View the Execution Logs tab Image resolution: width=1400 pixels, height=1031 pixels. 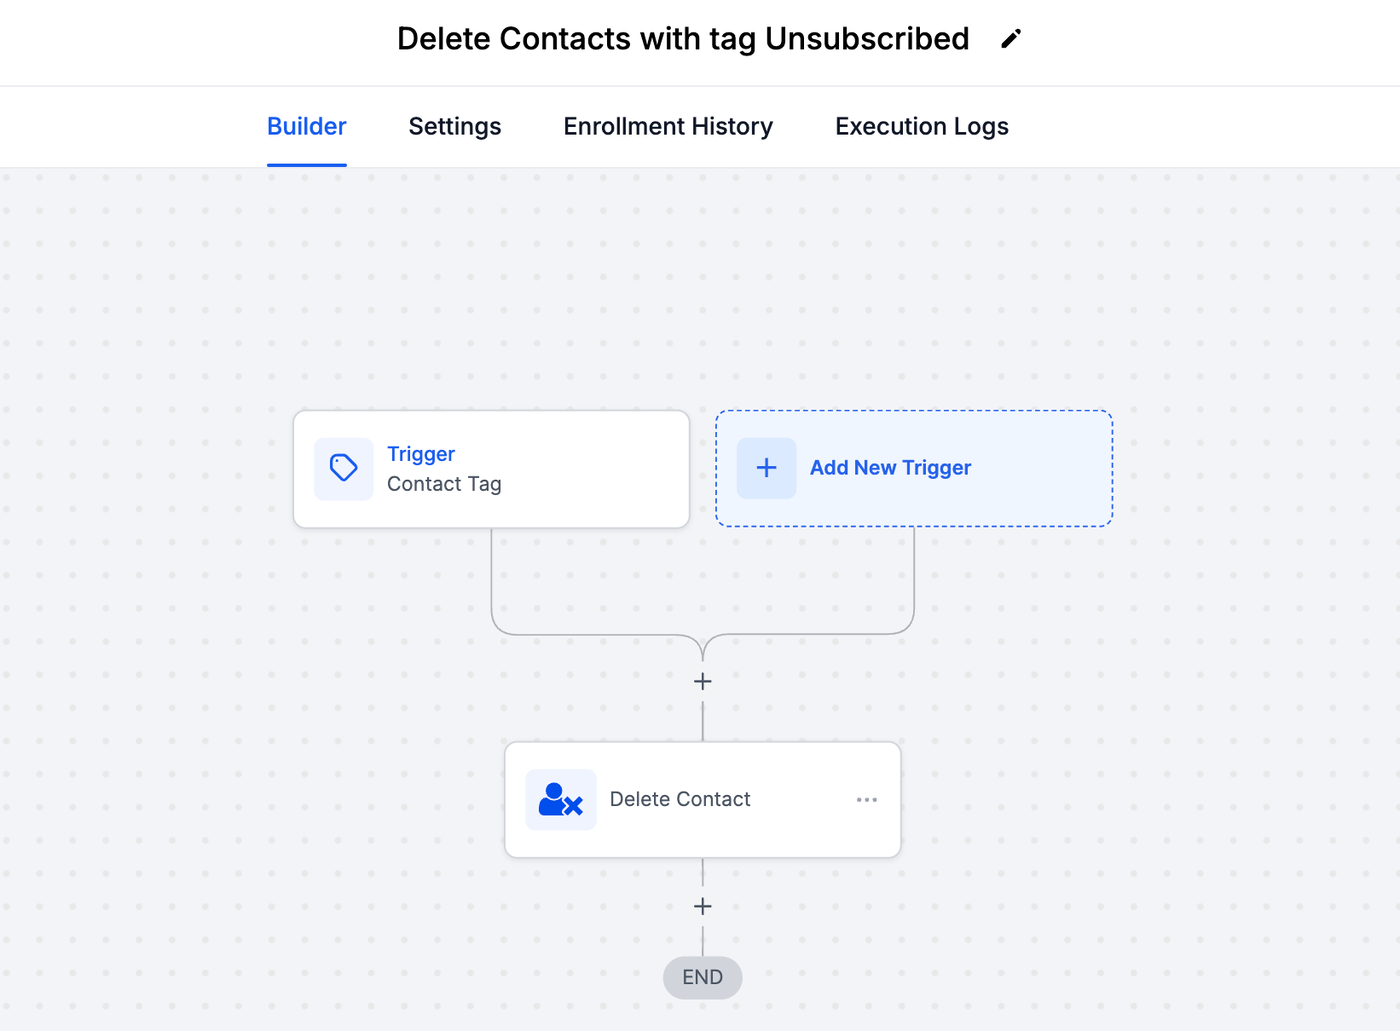coord(921,127)
